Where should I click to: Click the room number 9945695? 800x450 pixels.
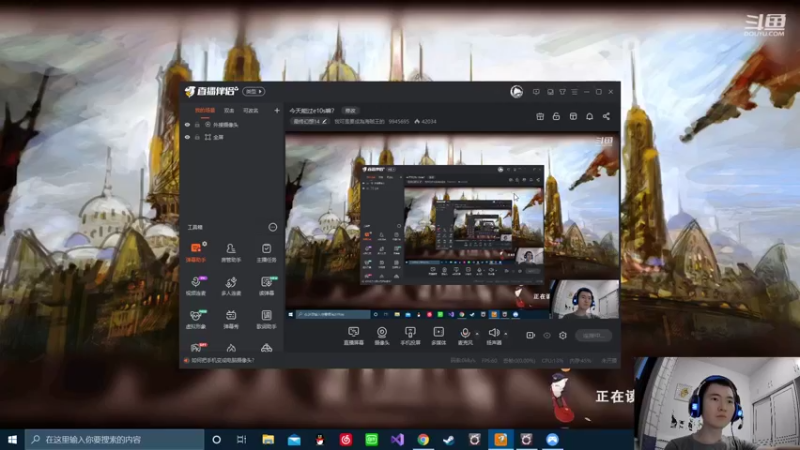click(x=398, y=121)
